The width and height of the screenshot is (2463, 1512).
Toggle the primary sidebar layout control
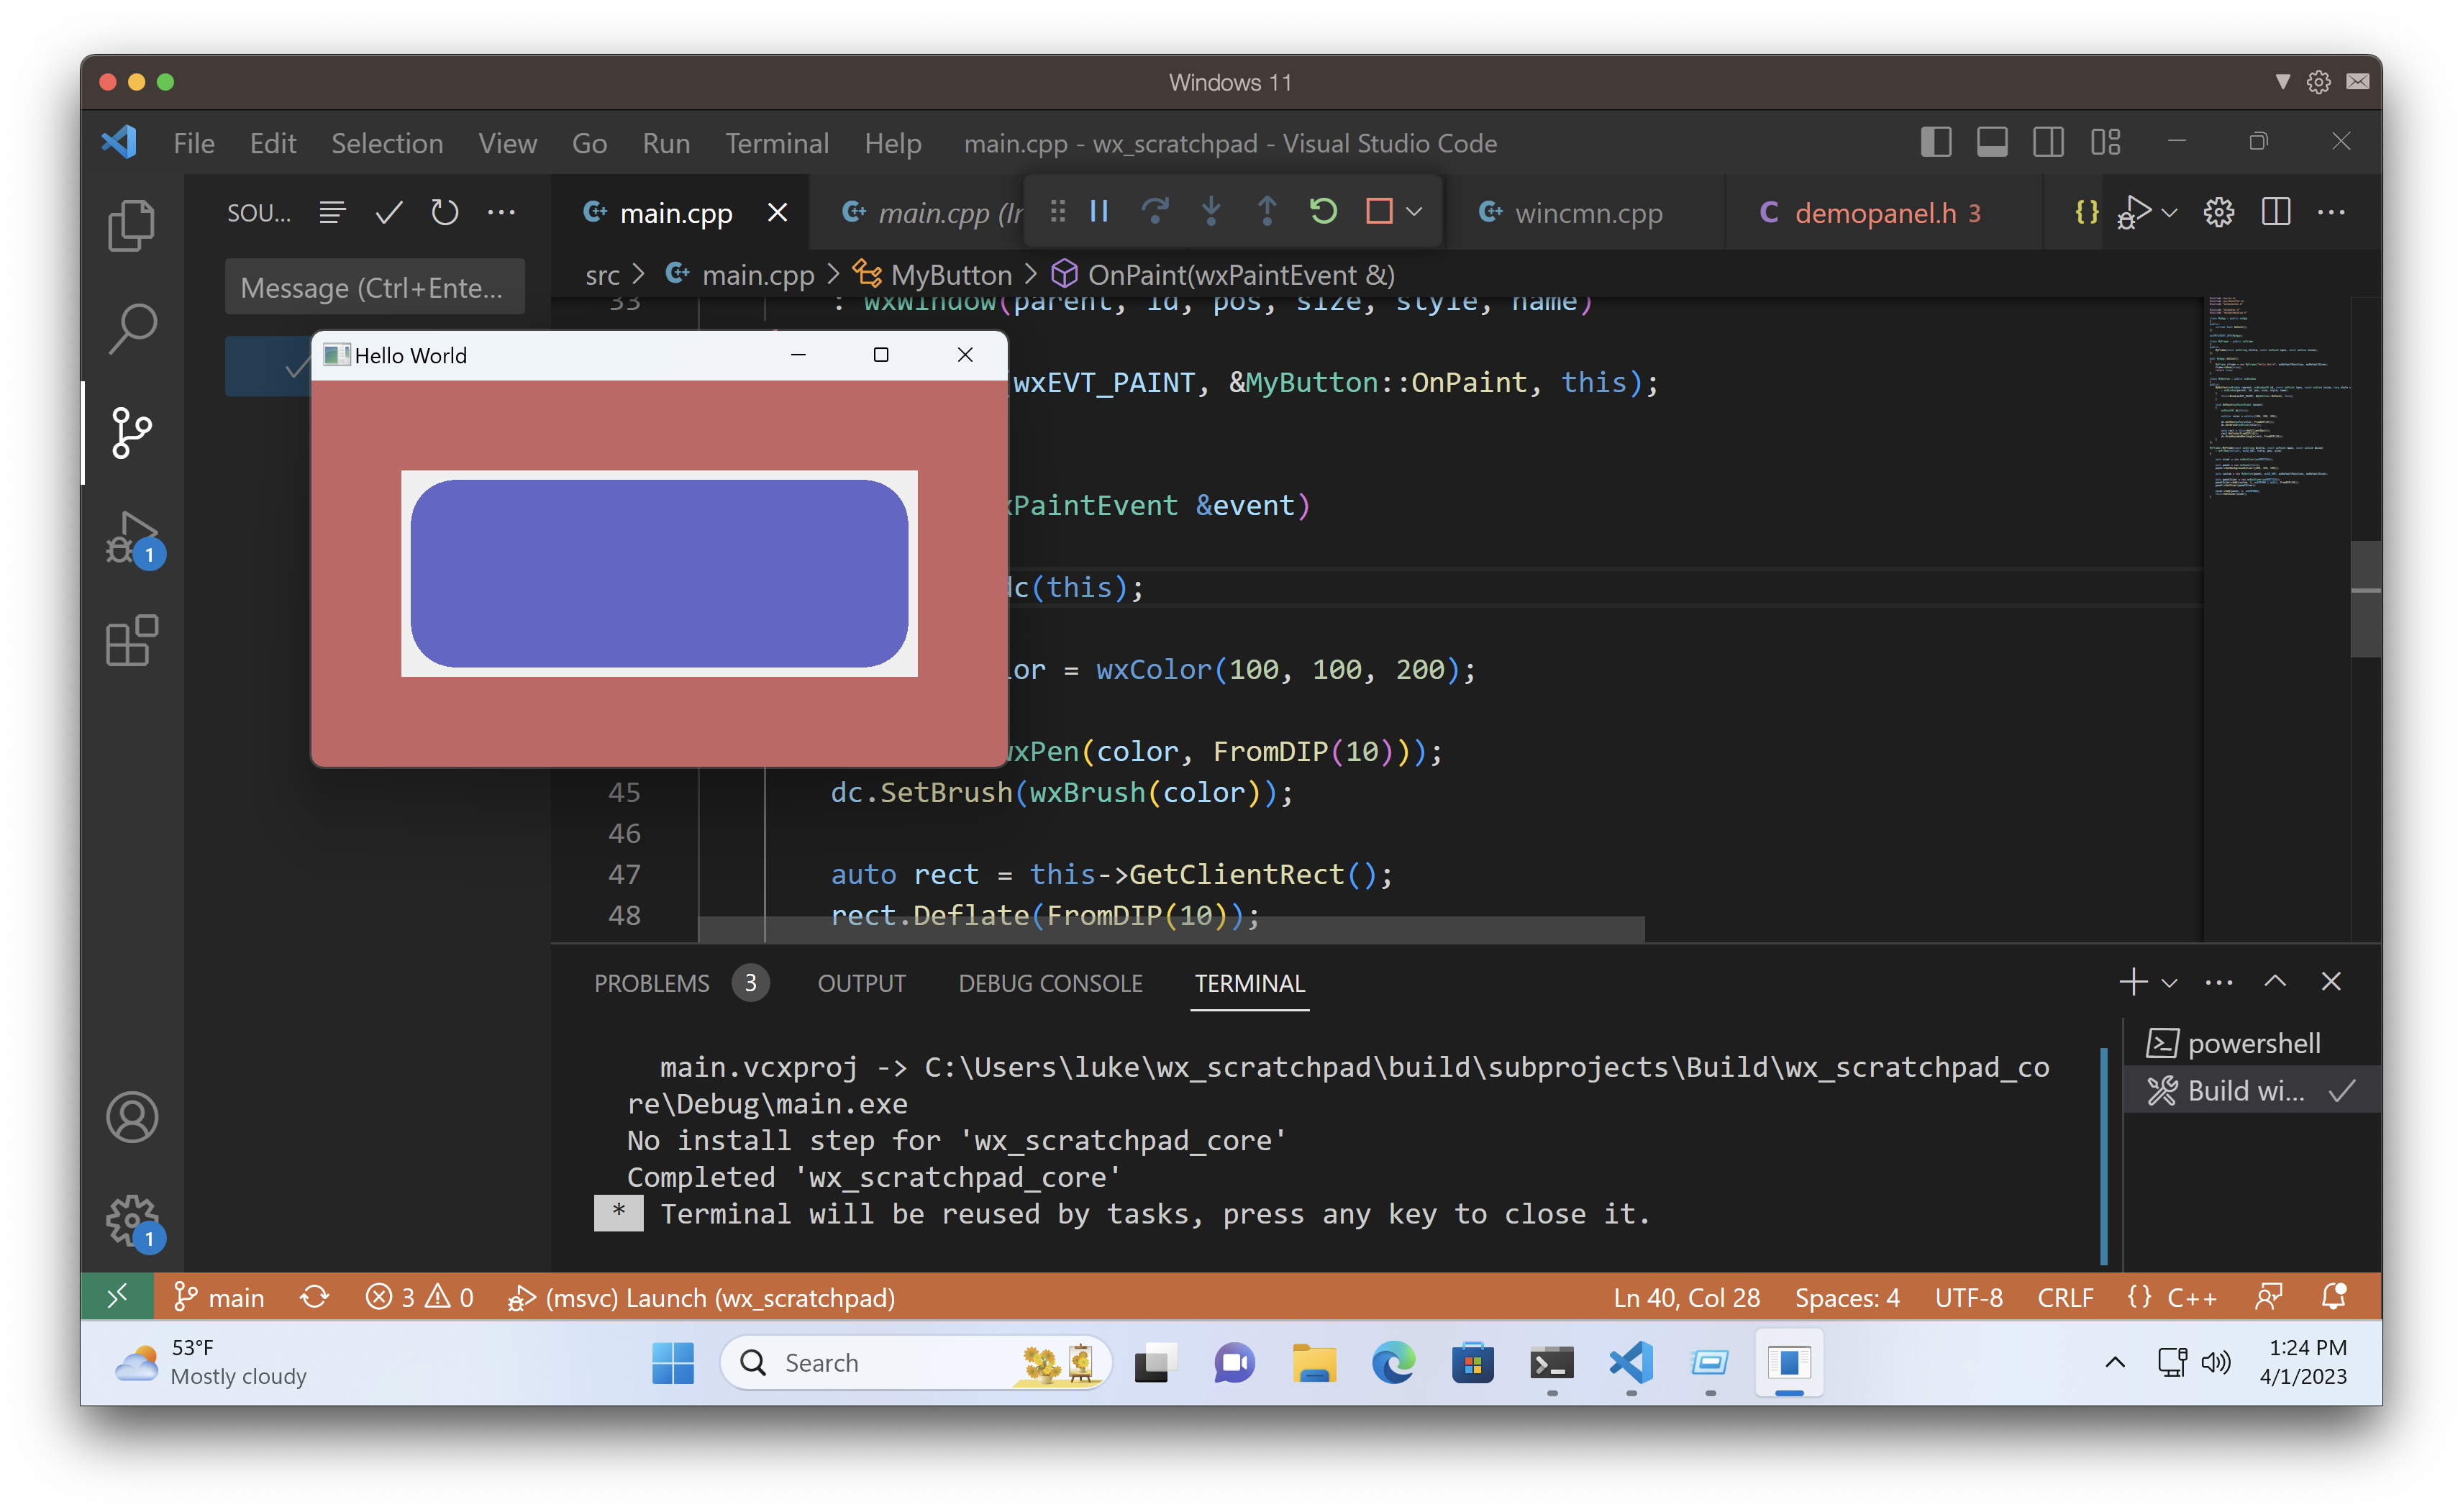pos(1935,141)
